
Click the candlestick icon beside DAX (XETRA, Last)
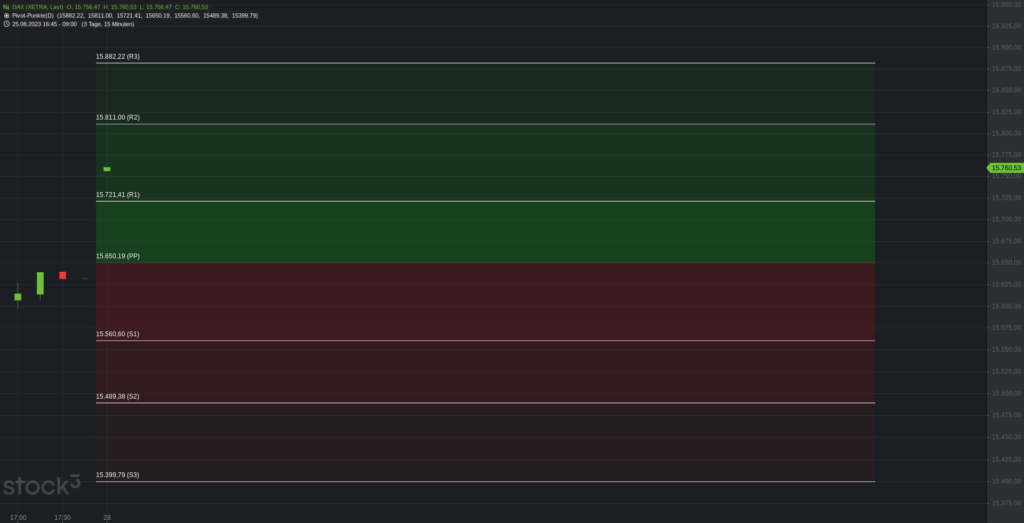6,7
